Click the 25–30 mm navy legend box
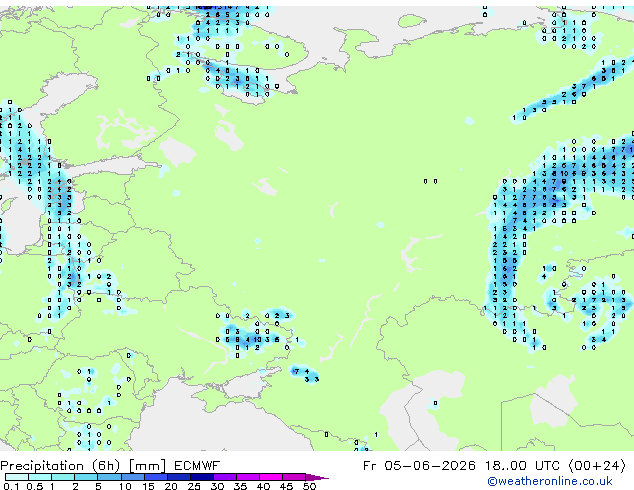 [202, 477]
